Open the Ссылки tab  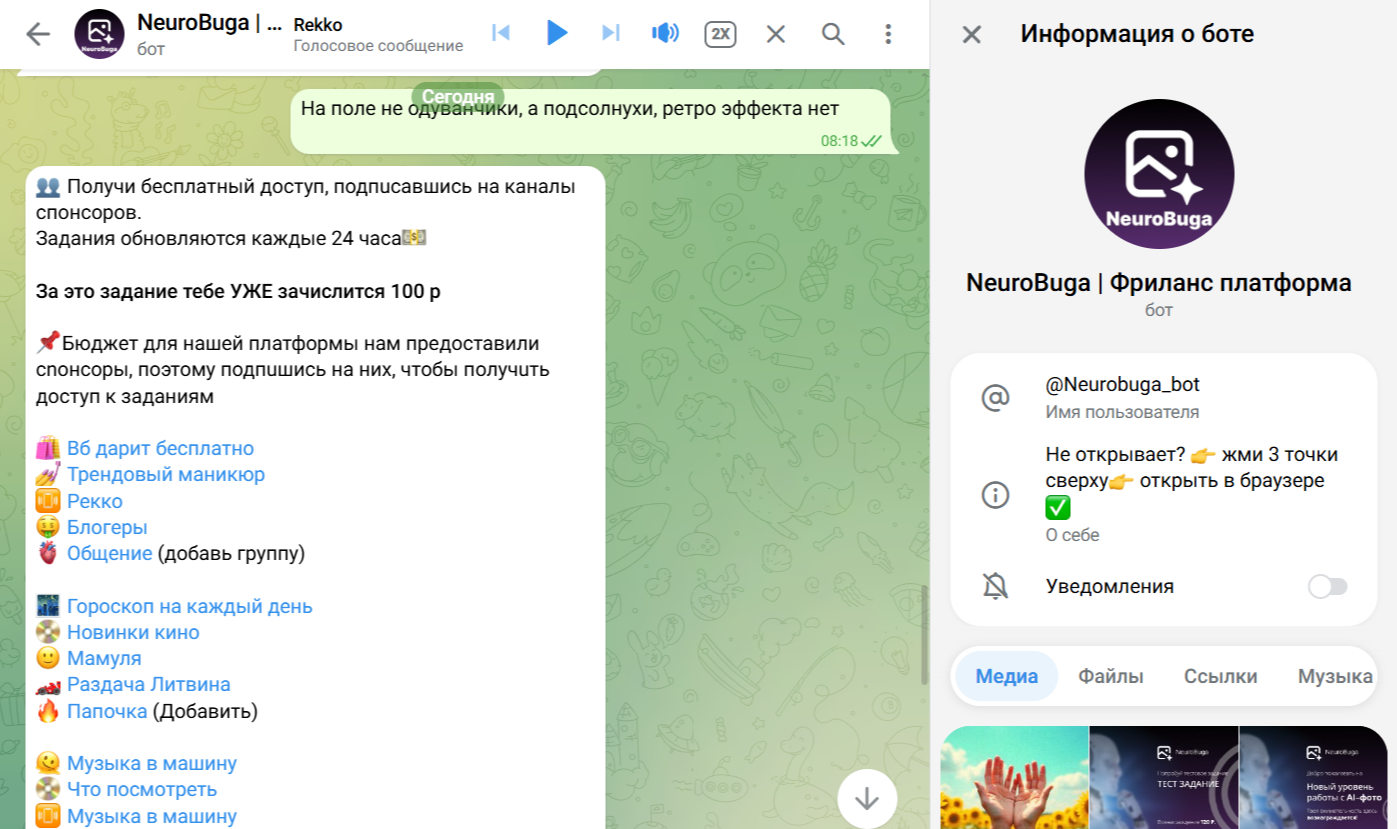pos(1221,676)
